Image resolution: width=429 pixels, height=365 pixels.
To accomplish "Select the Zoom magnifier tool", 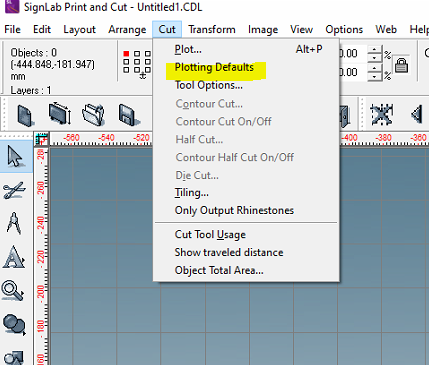I will (x=13, y=291).
